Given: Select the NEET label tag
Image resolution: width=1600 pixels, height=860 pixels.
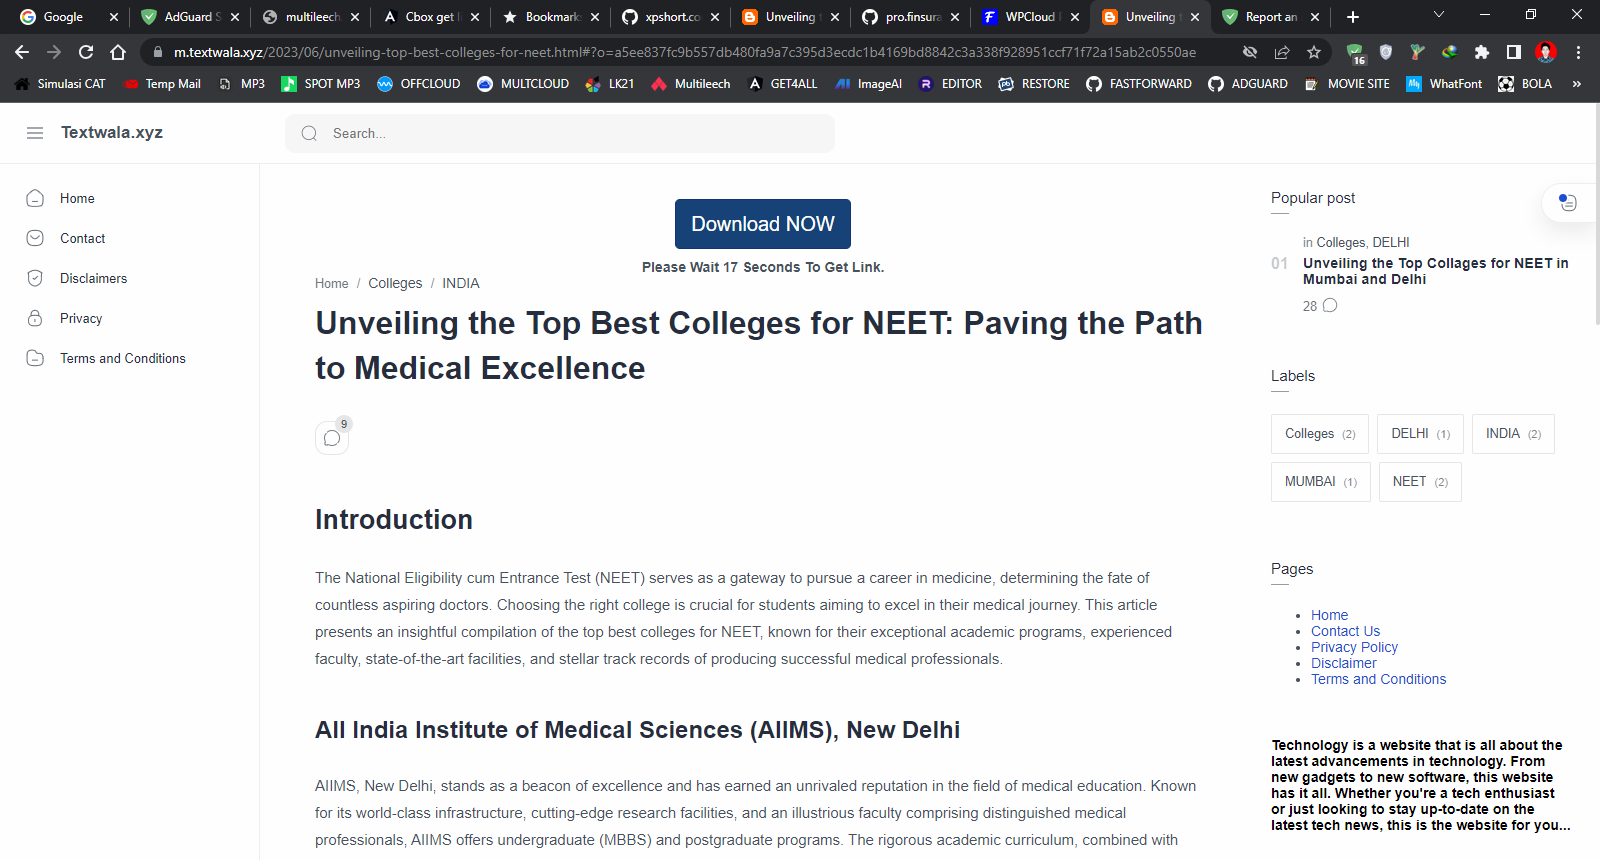Looking at the screenshot, I should pos(1419,482).
